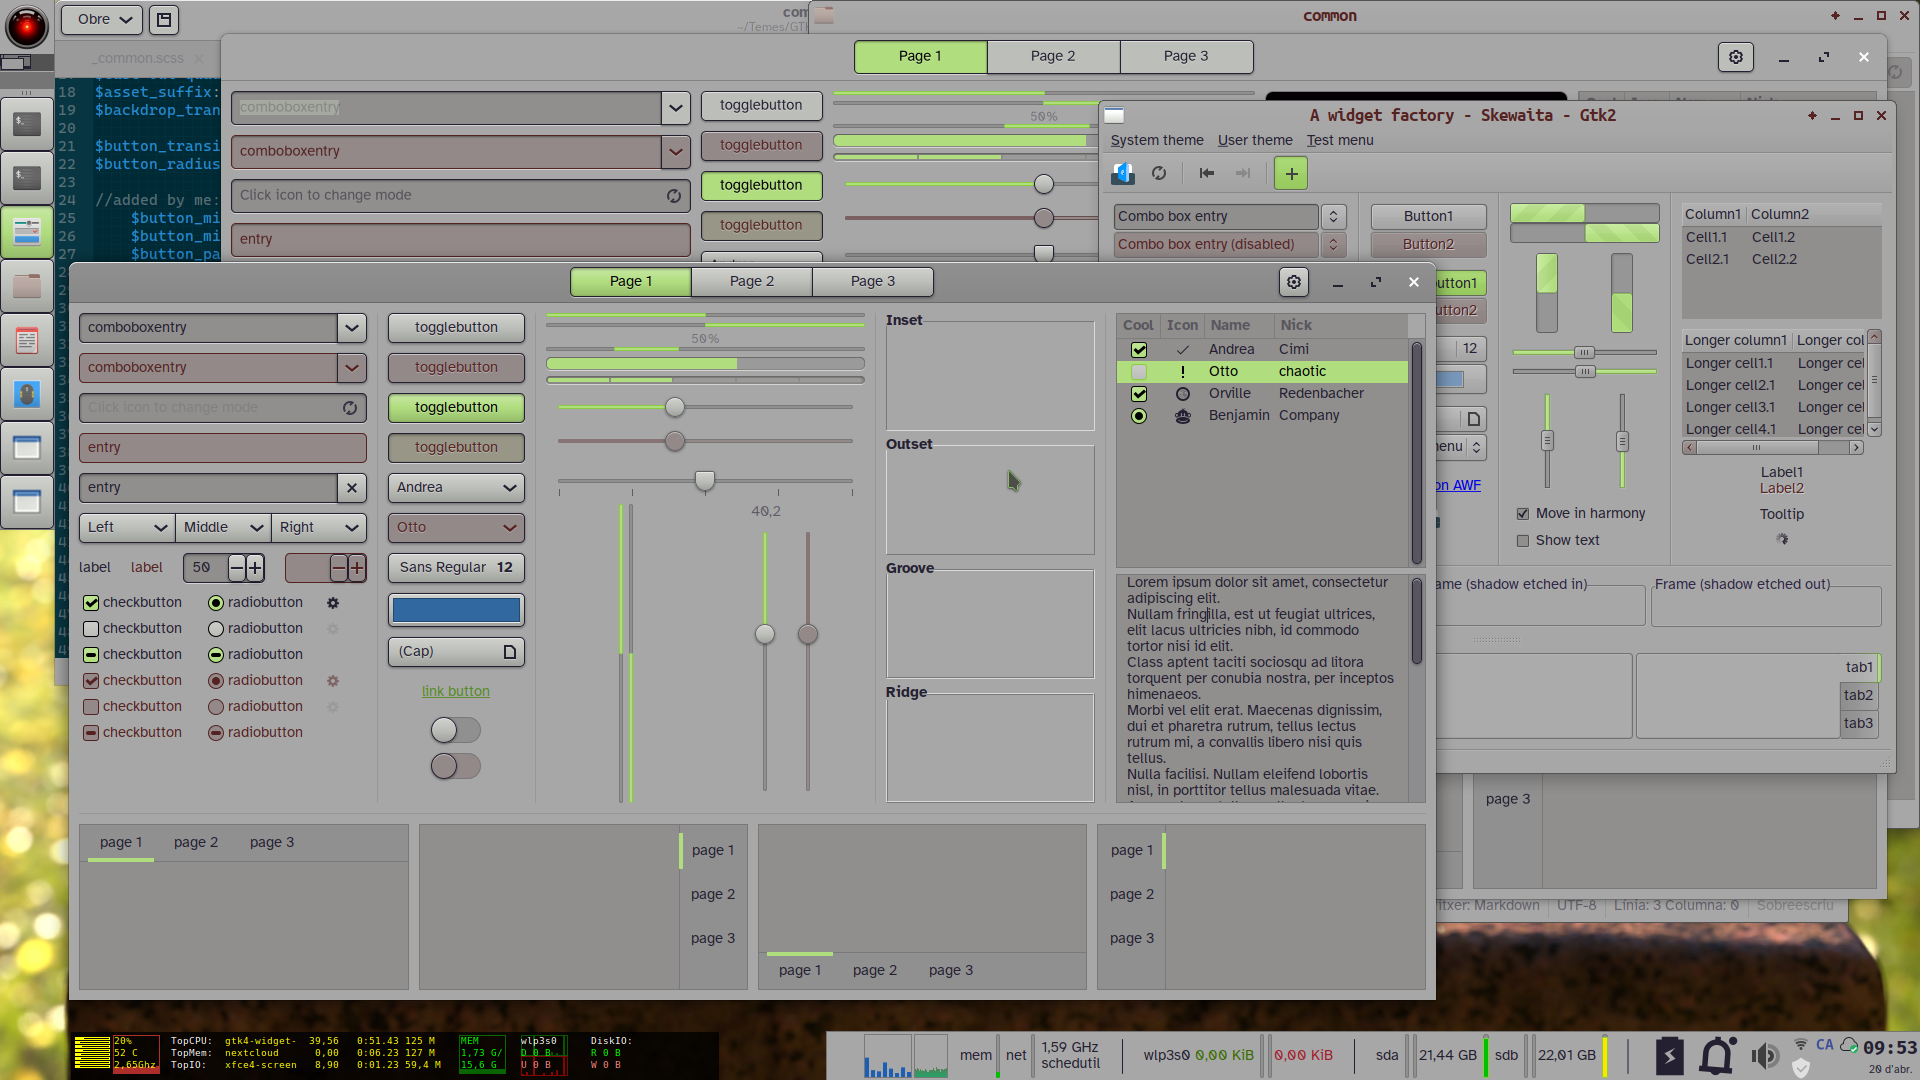1920x1080 pixels.
Task: Click the link button
Action: [x=455, y=692]
